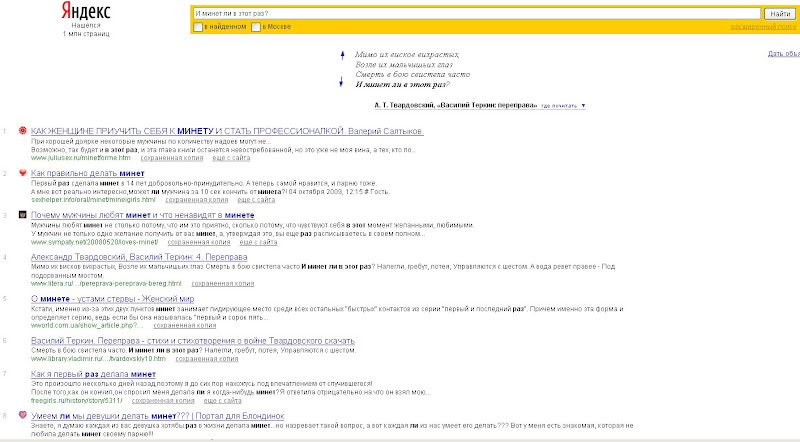Open the «Женский мир» result title

pos(112,299)
